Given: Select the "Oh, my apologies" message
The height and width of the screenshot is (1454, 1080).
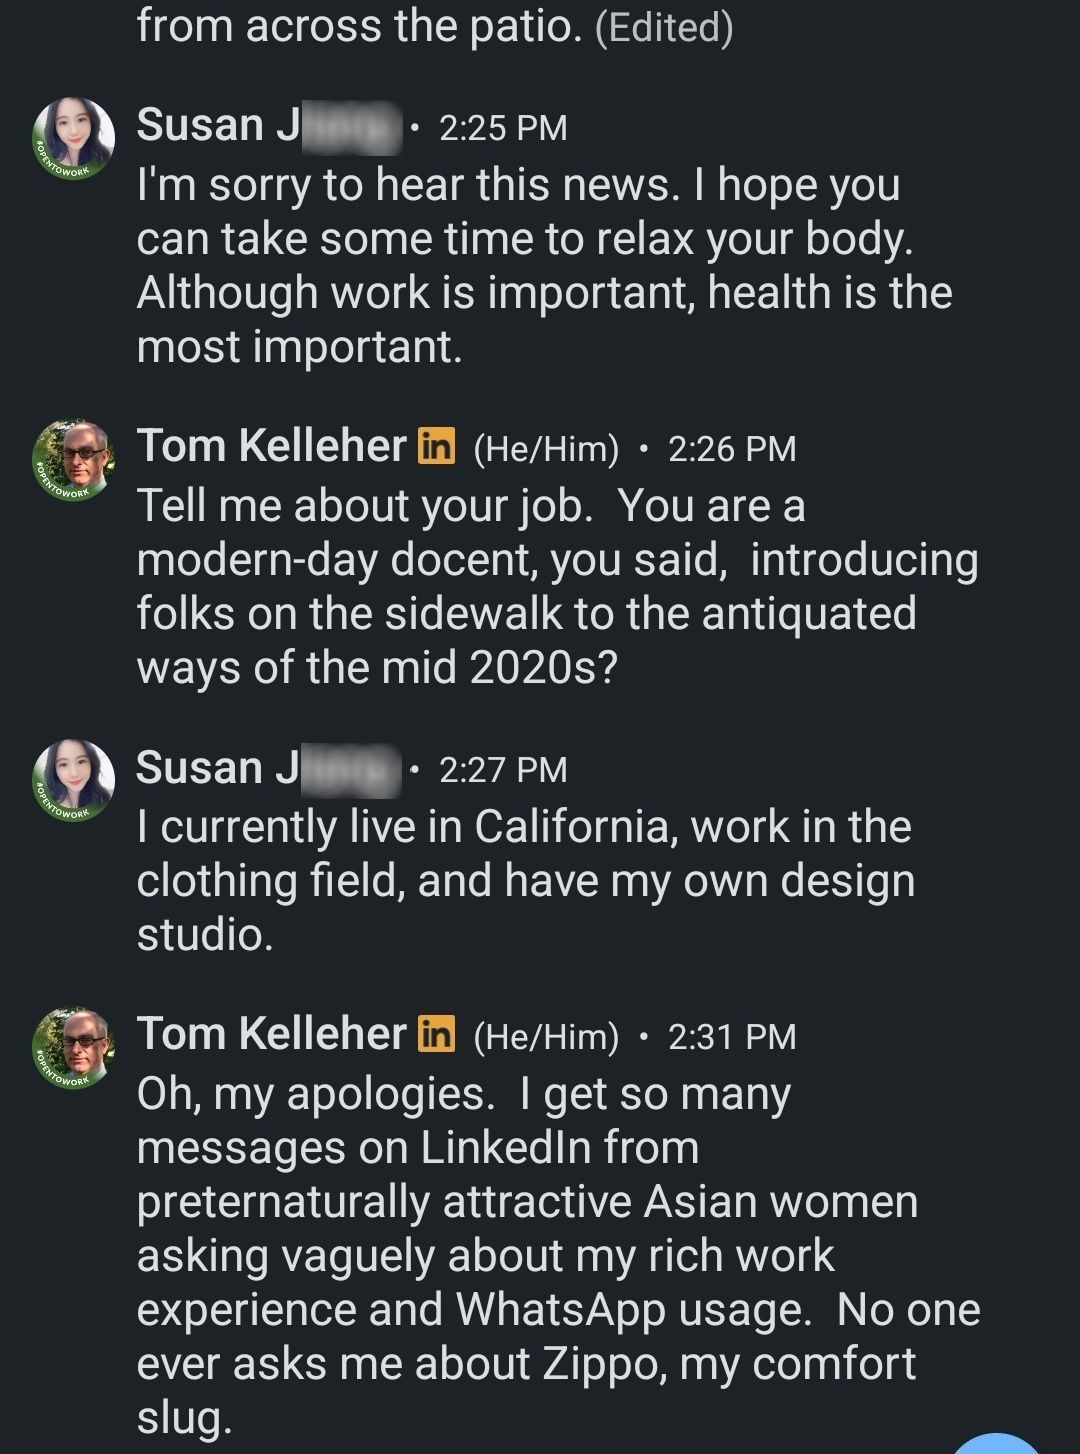Looking at the screenshot, I should point(558,1256).
